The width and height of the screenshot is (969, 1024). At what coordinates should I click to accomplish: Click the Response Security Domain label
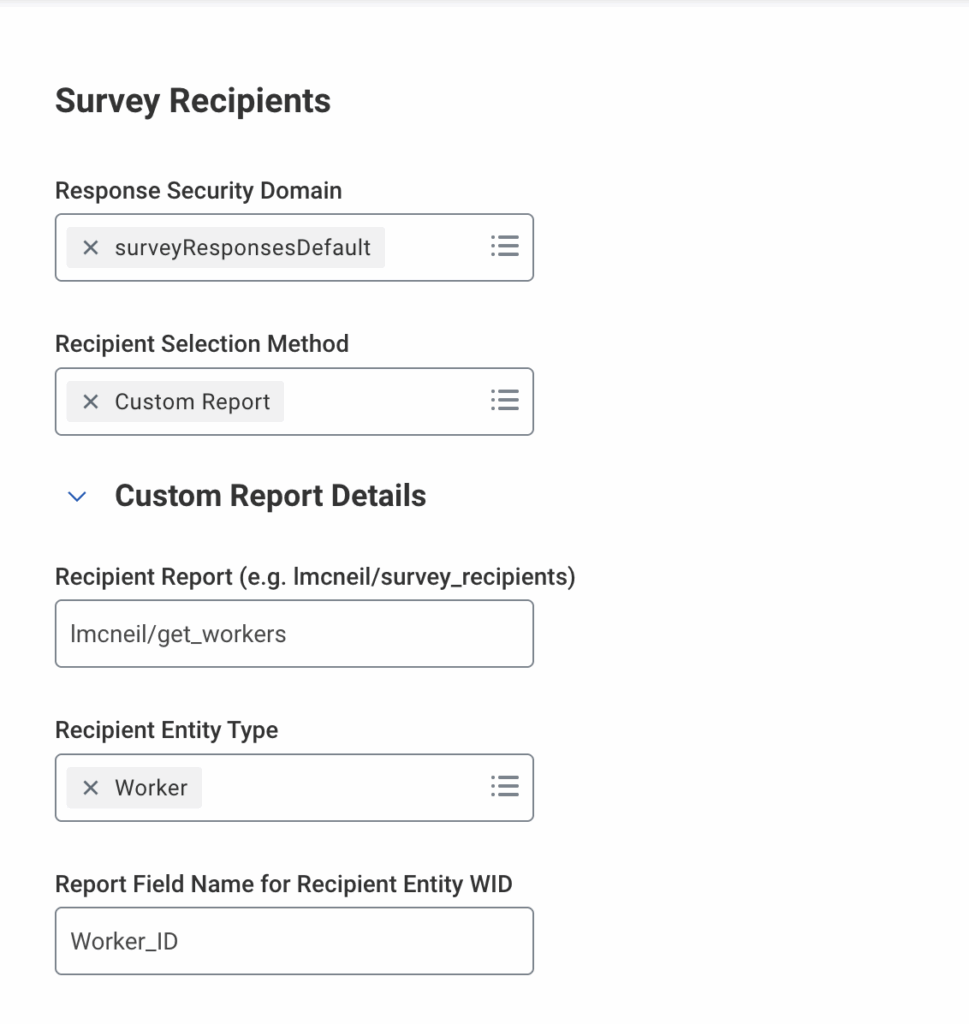199,191
